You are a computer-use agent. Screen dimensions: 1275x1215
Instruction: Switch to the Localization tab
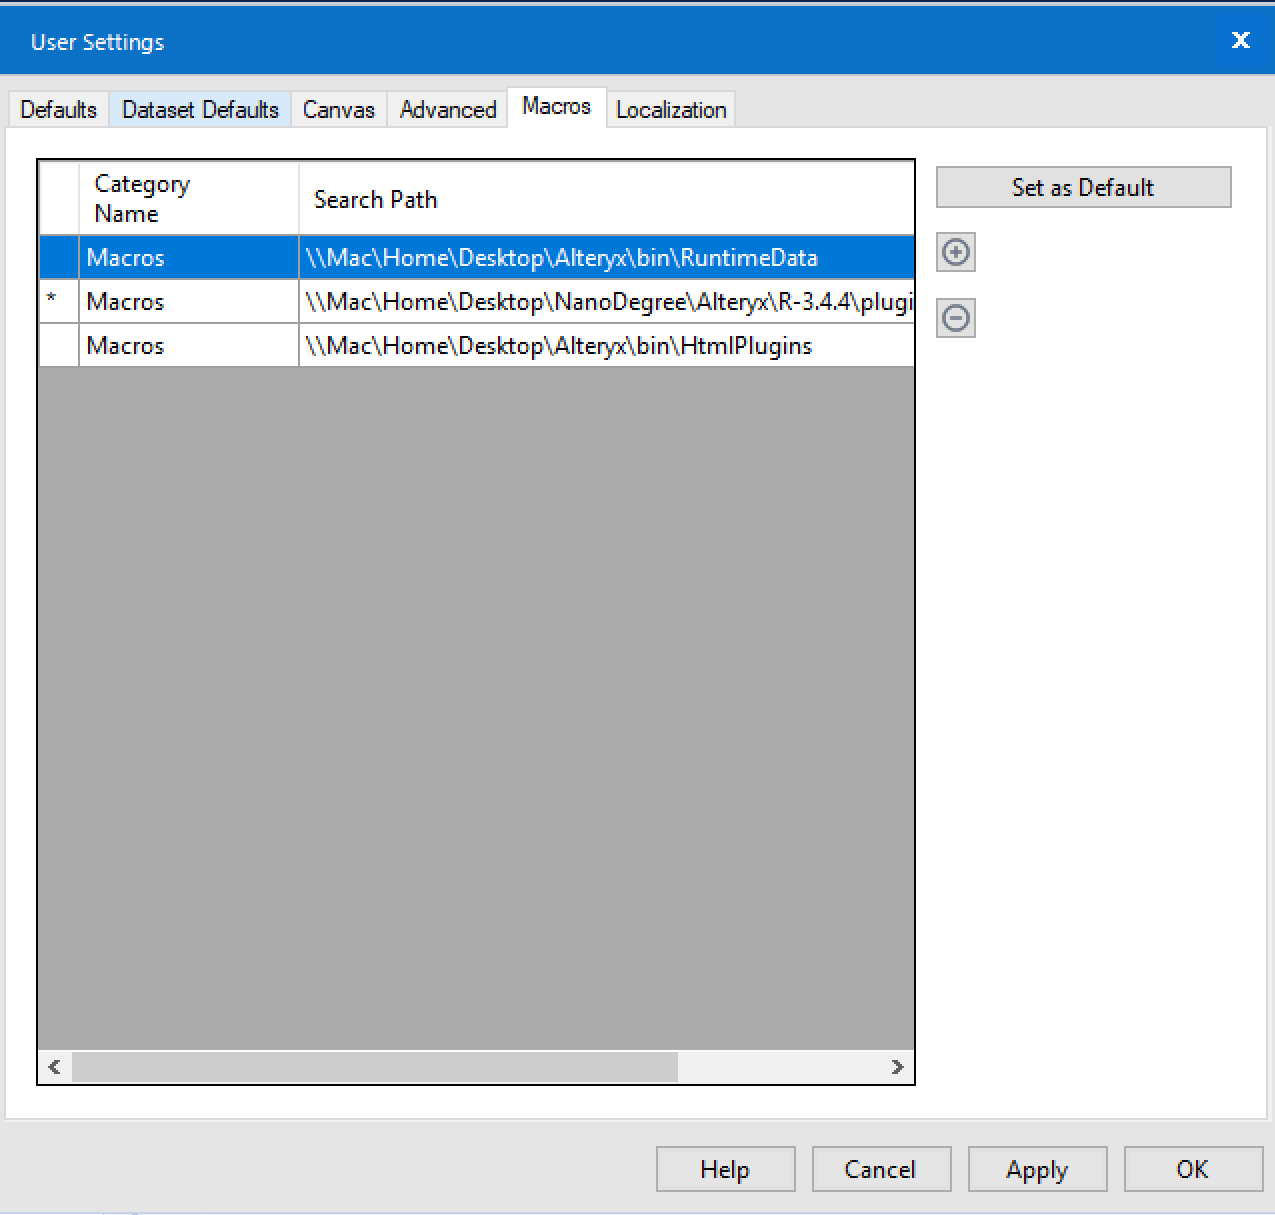tap(671, 109)
